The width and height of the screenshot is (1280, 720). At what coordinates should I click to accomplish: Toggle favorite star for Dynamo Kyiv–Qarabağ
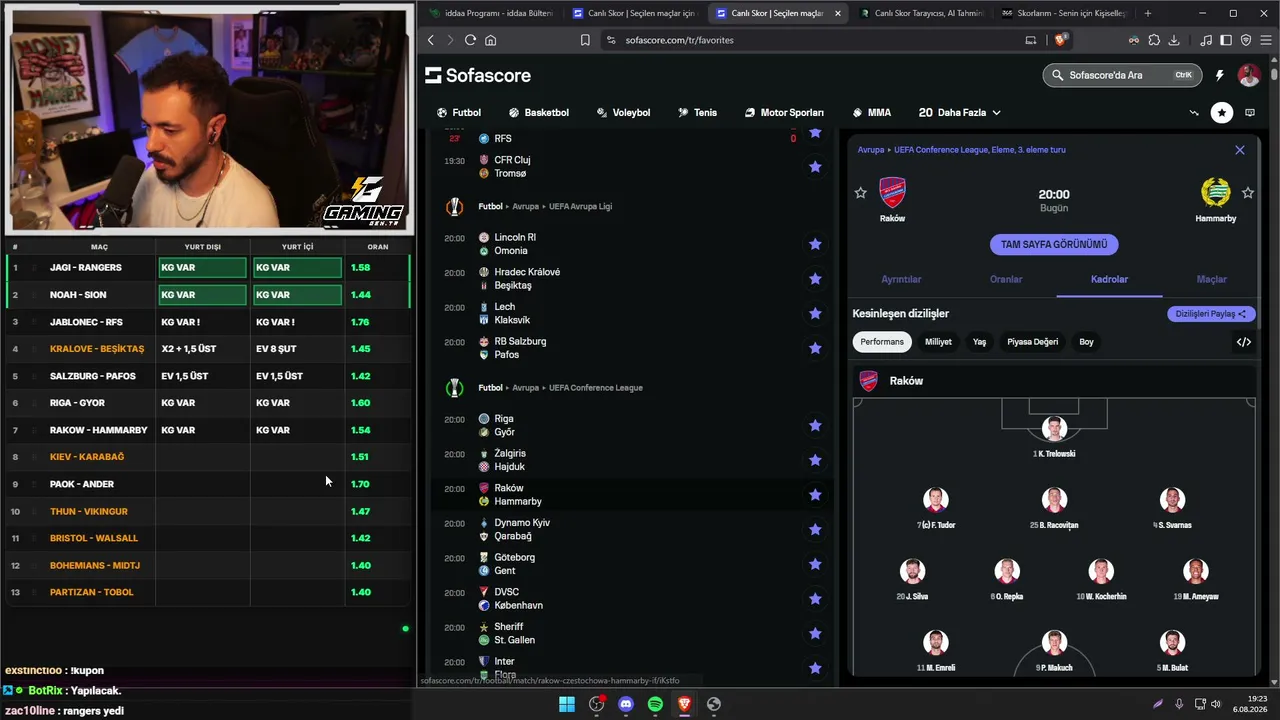(x=815, y=529)
